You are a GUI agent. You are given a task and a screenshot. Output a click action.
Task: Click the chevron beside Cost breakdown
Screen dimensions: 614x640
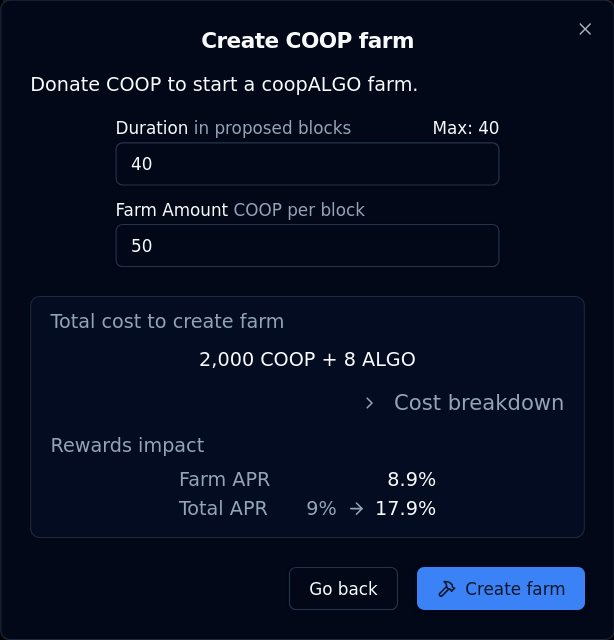tap(369, 403)
